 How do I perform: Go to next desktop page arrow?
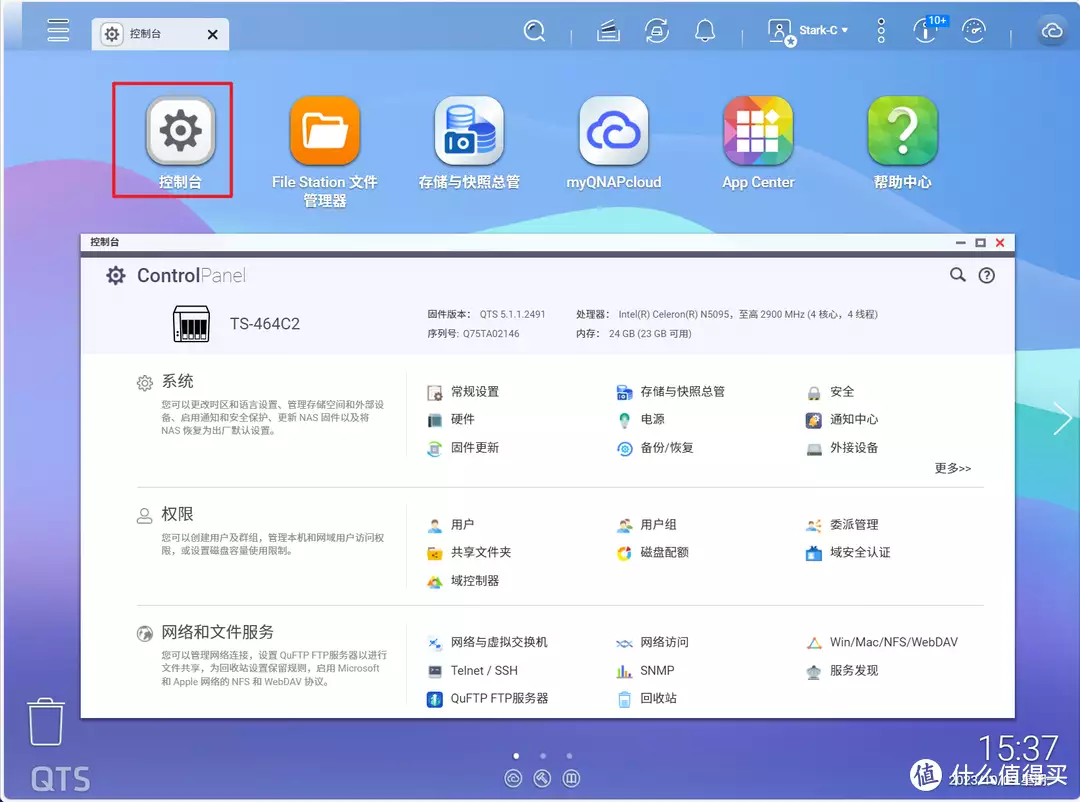pos(1062,418)
